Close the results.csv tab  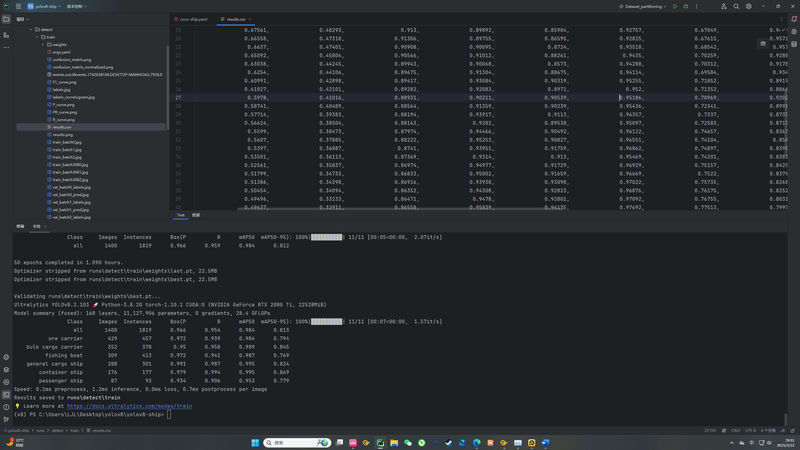click(x=250, y=19)
